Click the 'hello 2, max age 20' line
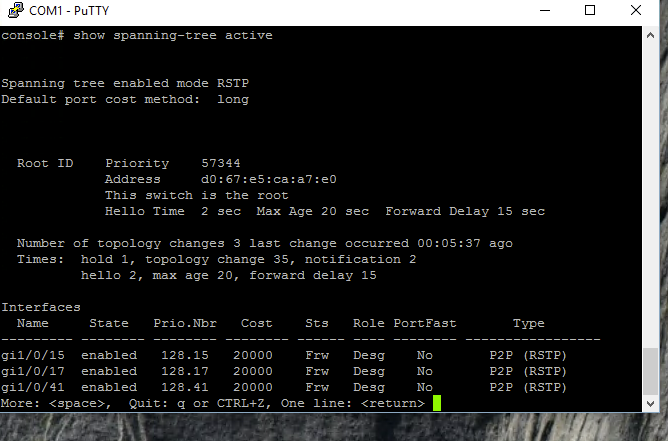Image resolution: width=668 pixels, height=441 pixels. point(228,276)
